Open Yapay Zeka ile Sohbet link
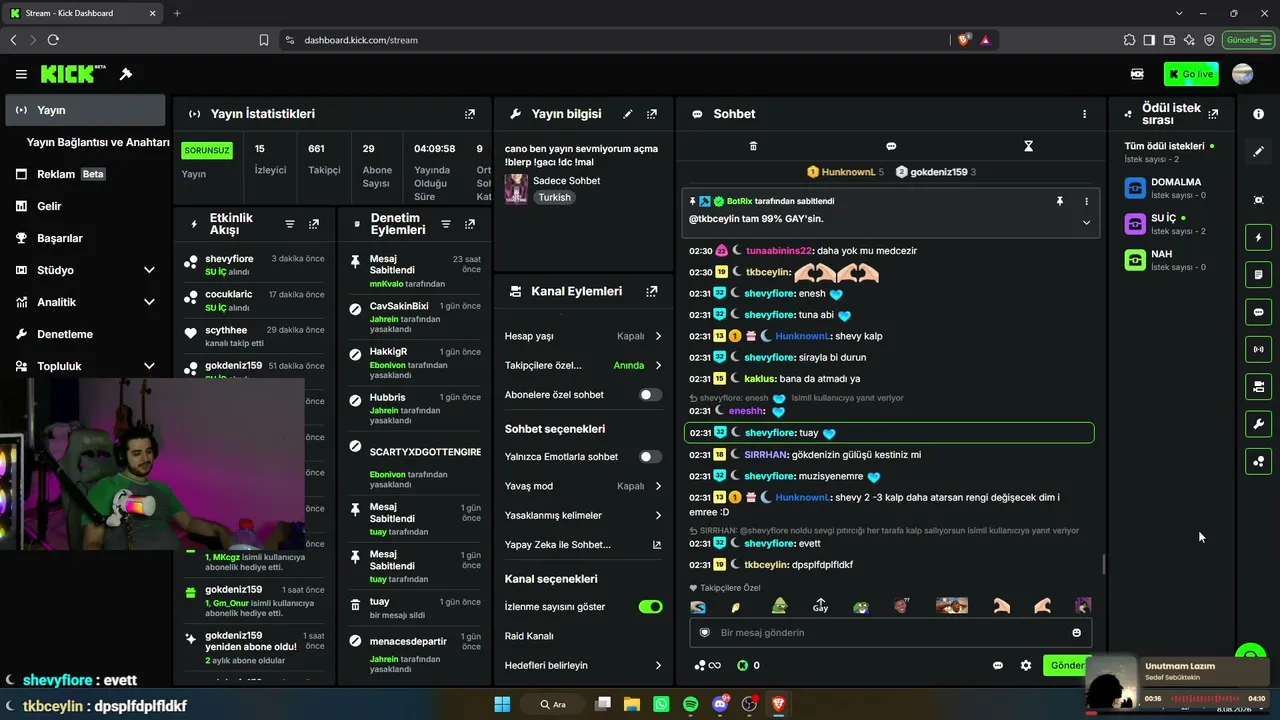Image resolution: width=1280 pixels, height=720 pixels. [584, 545]
